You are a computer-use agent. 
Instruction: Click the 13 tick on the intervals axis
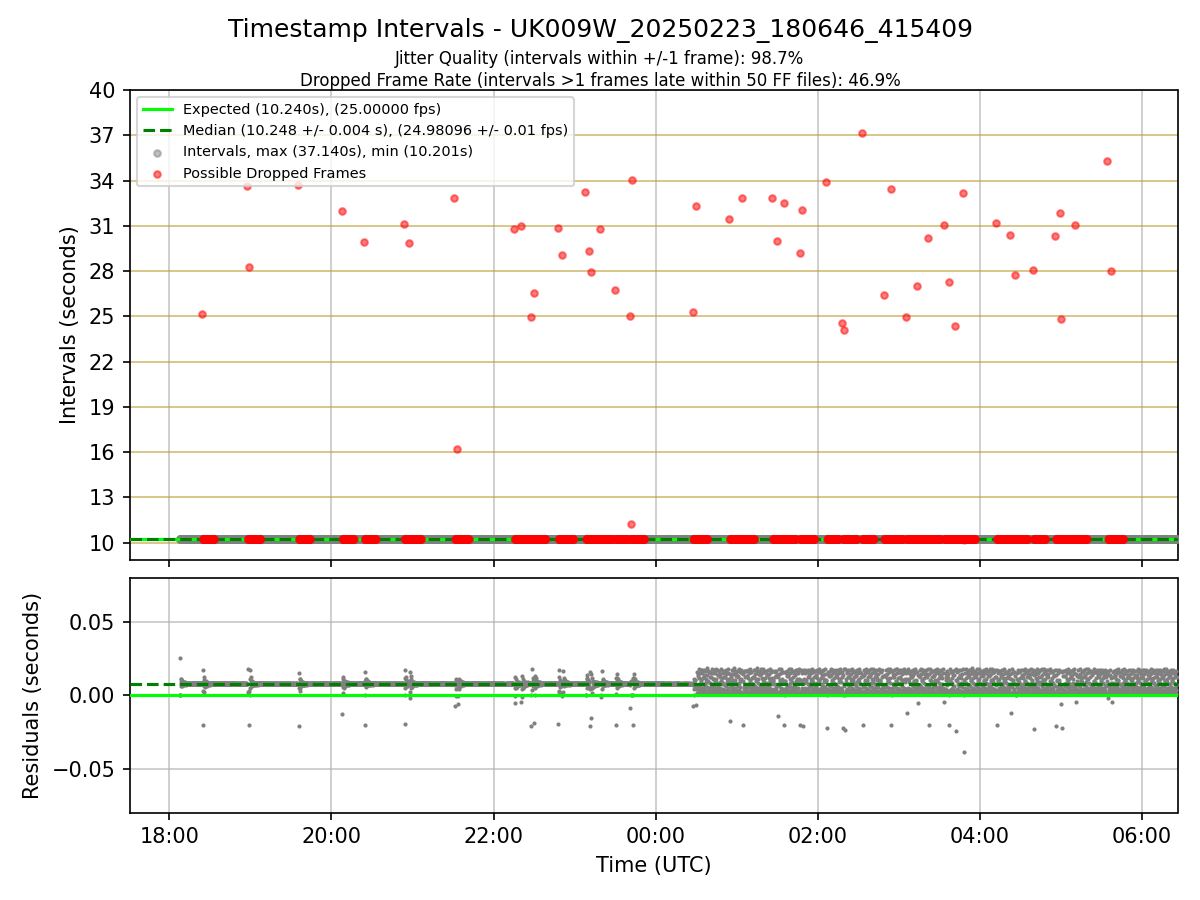pyautogui.click(x=104, y=497)
